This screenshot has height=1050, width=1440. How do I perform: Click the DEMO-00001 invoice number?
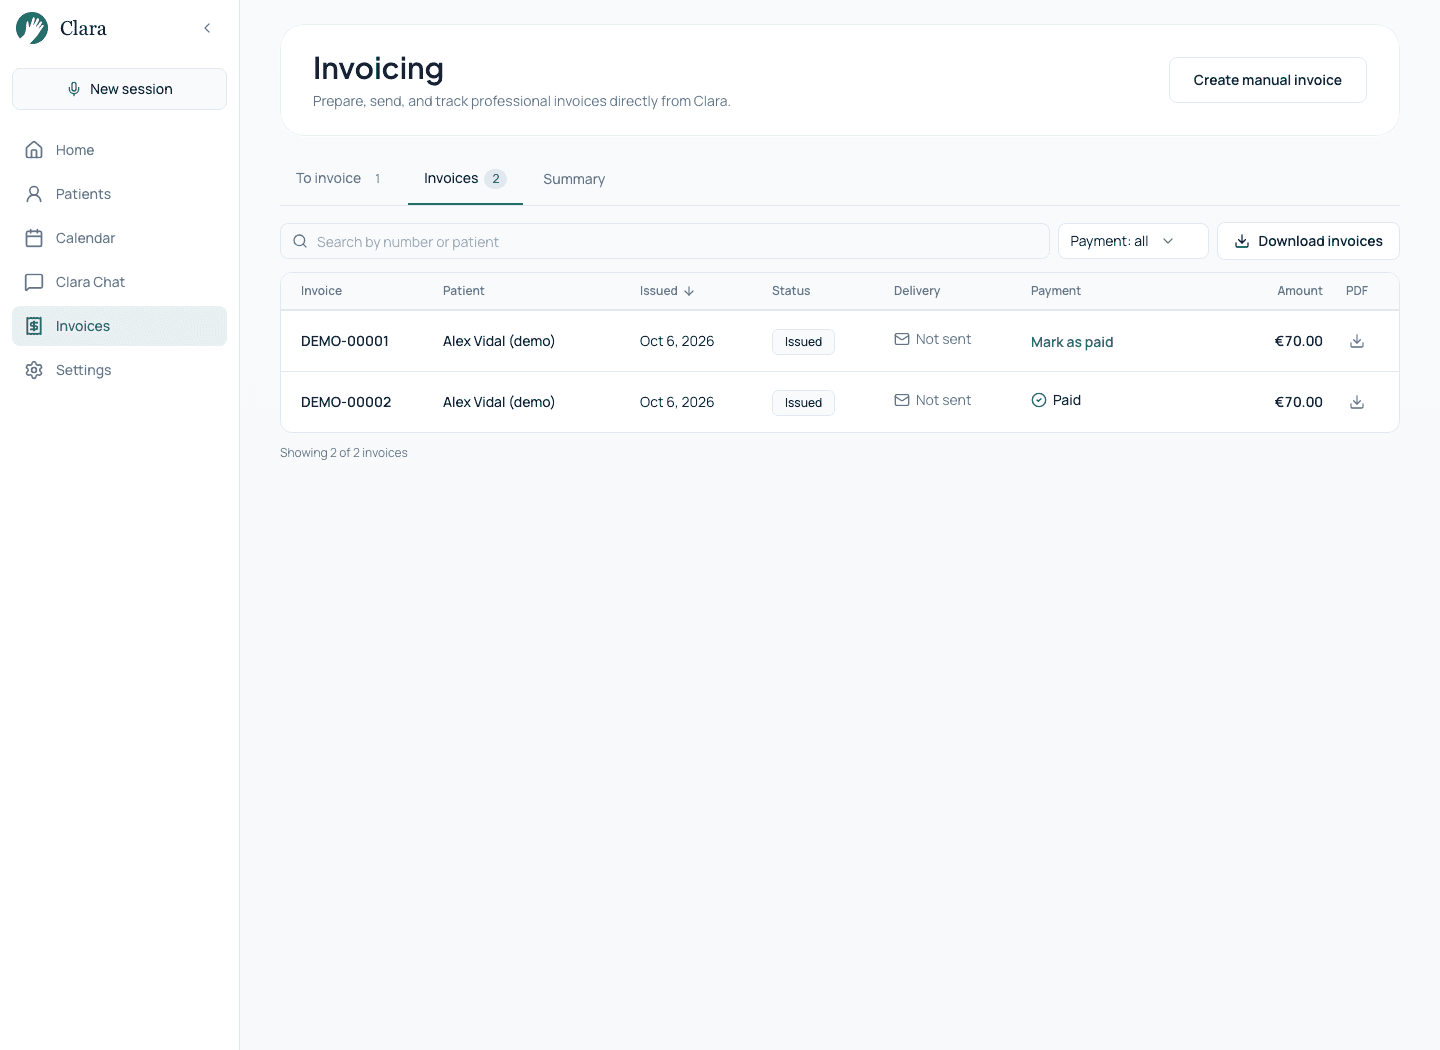click(x=345, y=341)
